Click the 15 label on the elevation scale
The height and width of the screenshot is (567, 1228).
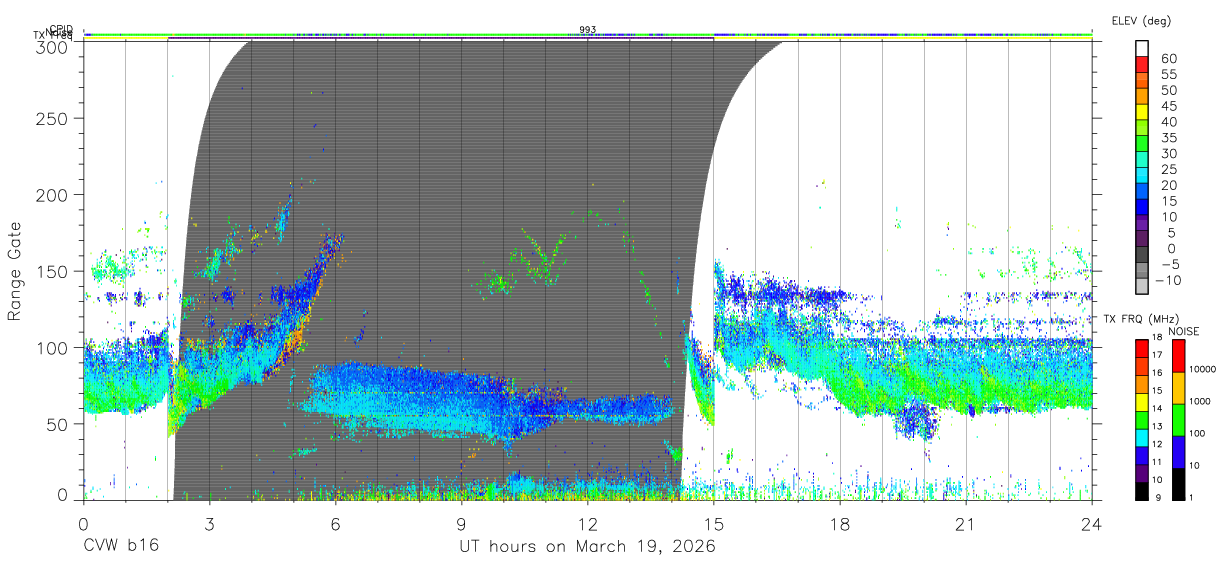click(1168, 201)
